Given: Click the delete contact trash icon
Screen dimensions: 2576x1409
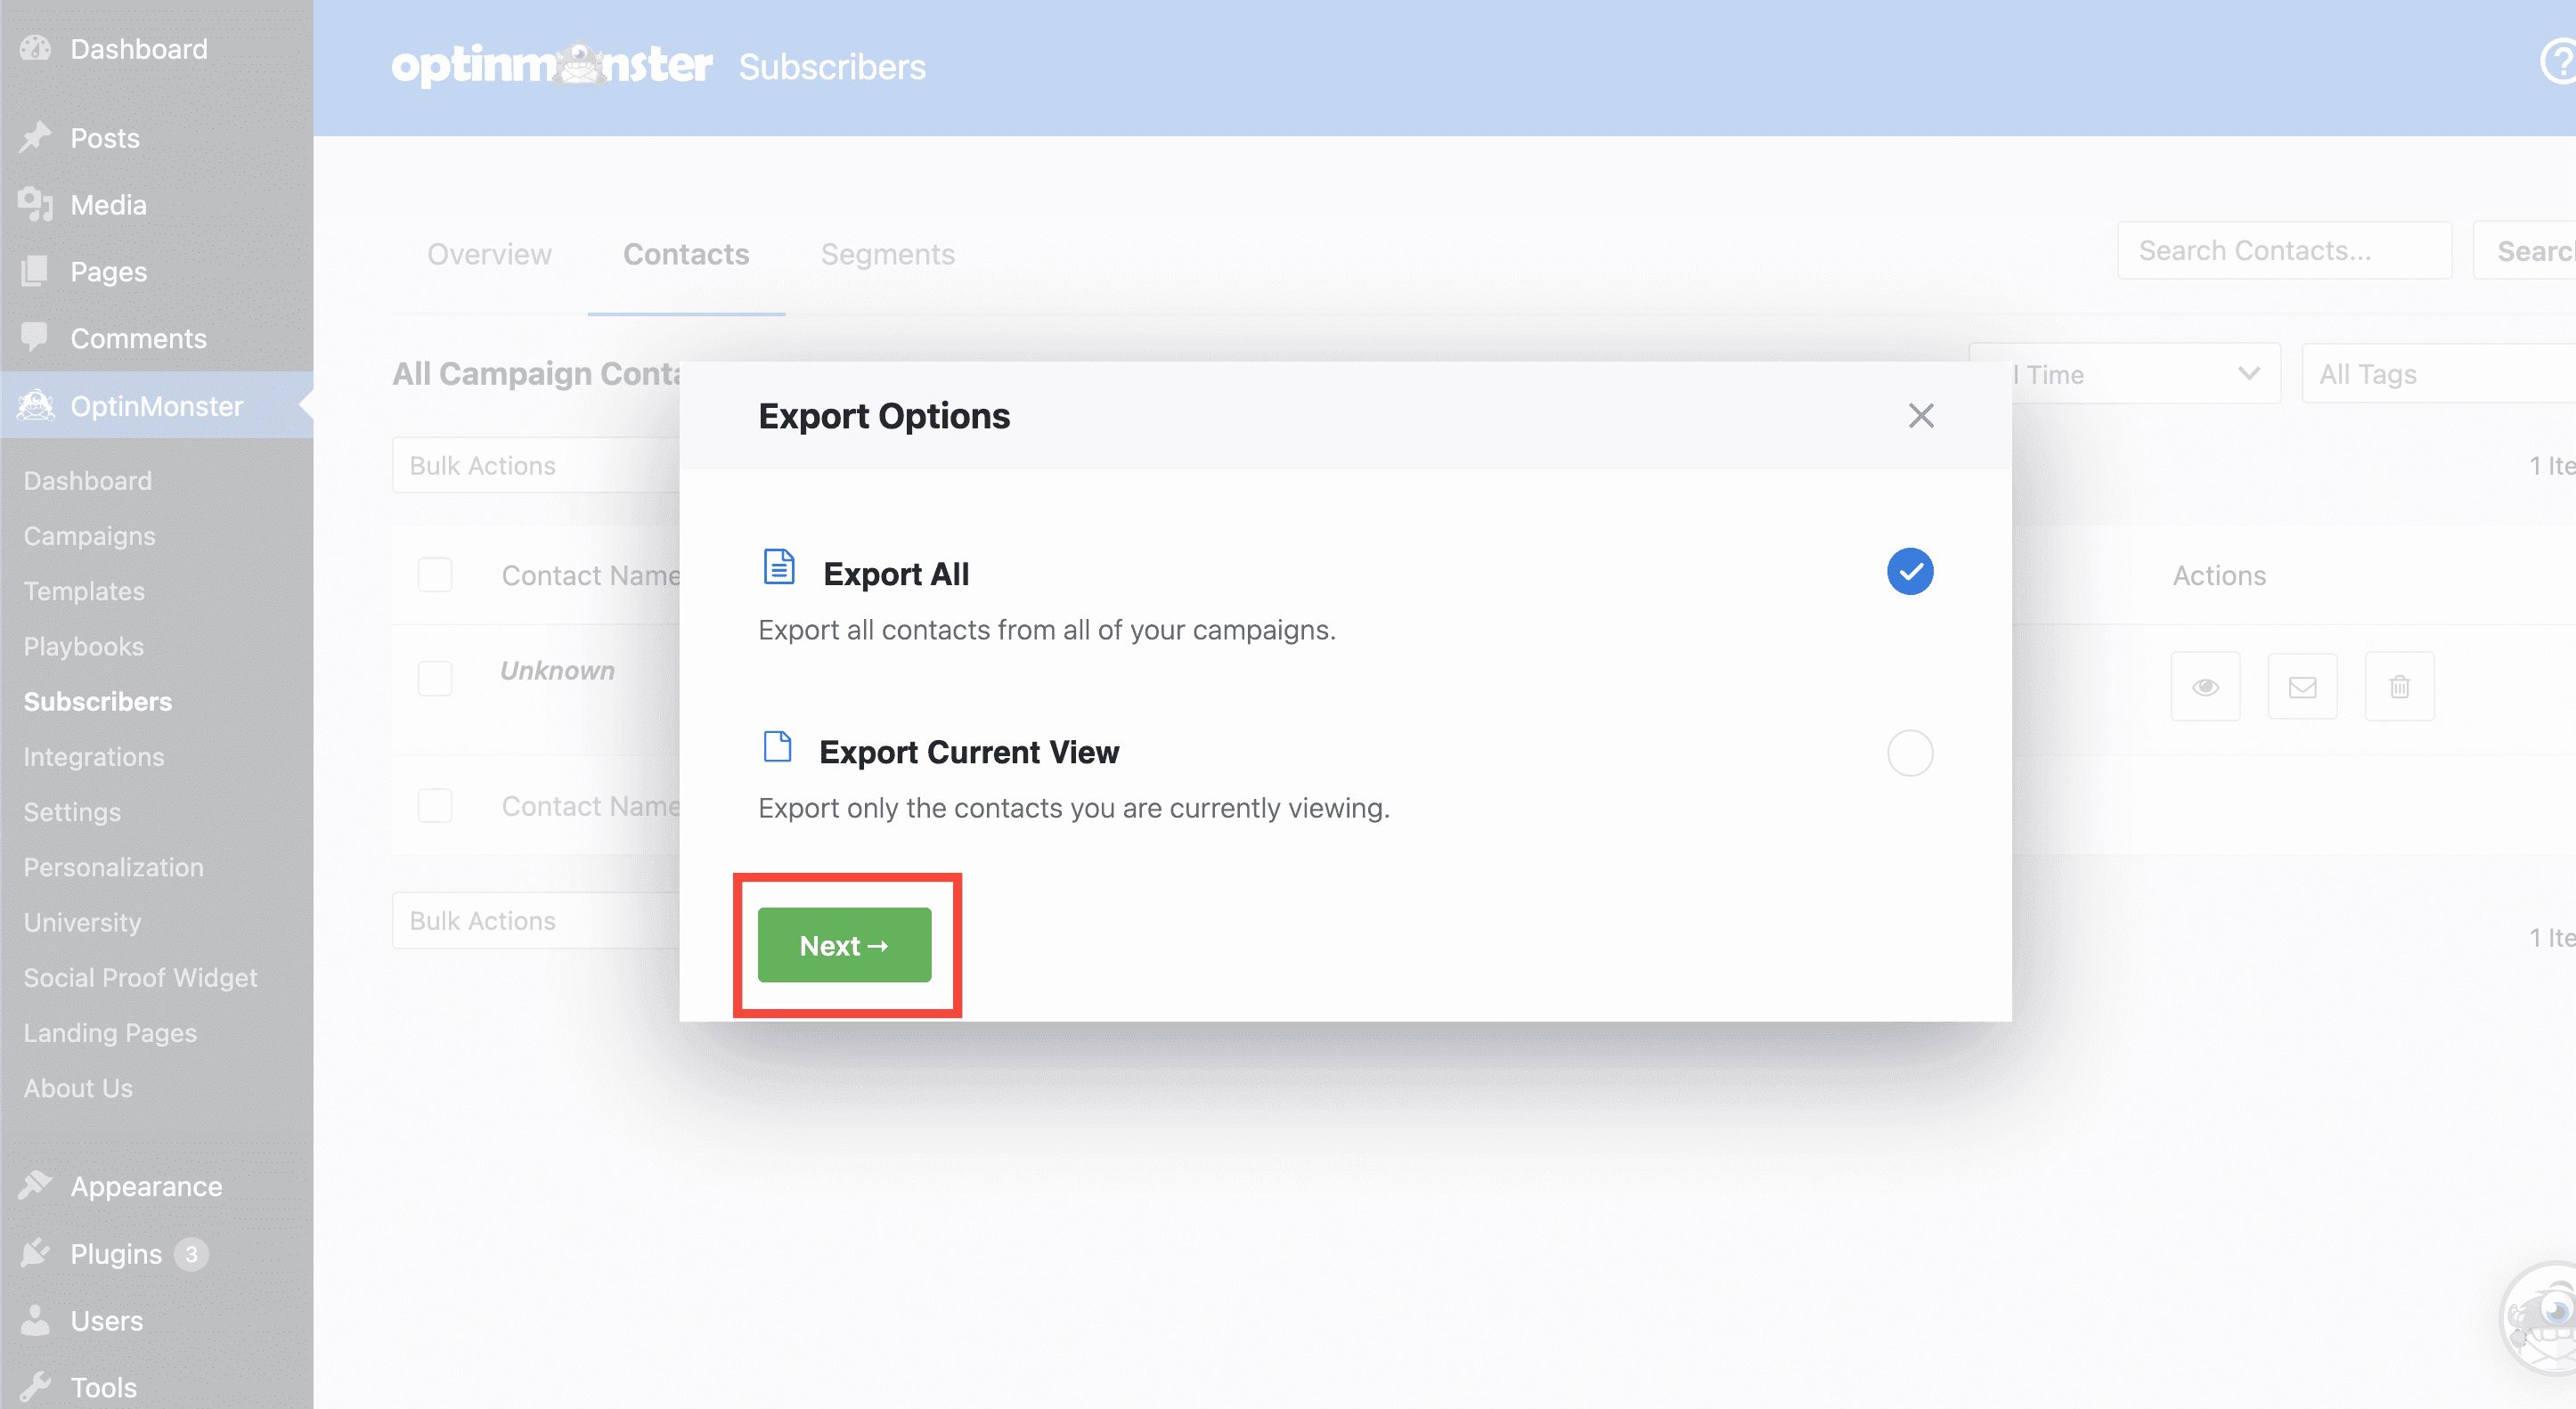Looking at the screenshot, I should [x=2399, y=687].
